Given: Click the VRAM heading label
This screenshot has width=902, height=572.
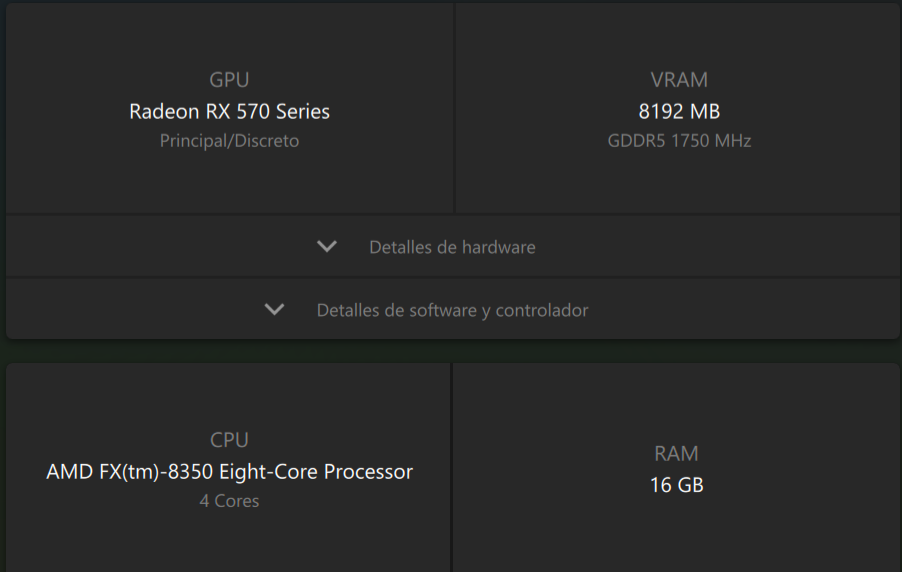Looking at the screenshot, I should pos(679,80).
